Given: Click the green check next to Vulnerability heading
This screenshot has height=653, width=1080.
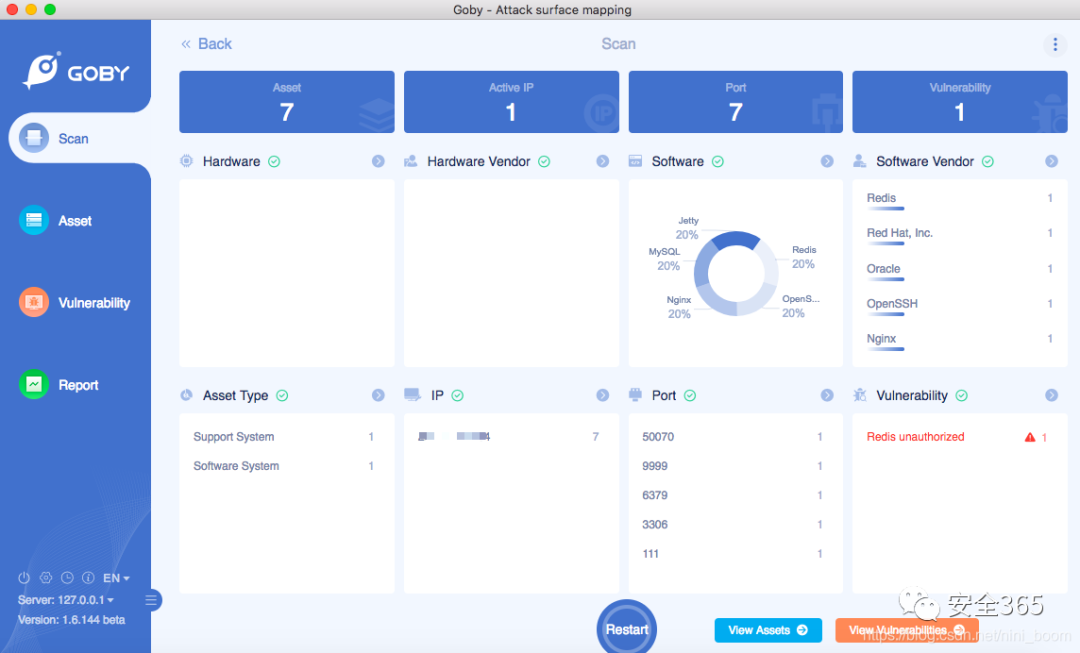Looking at the screenshot, I should coord(962,395).
